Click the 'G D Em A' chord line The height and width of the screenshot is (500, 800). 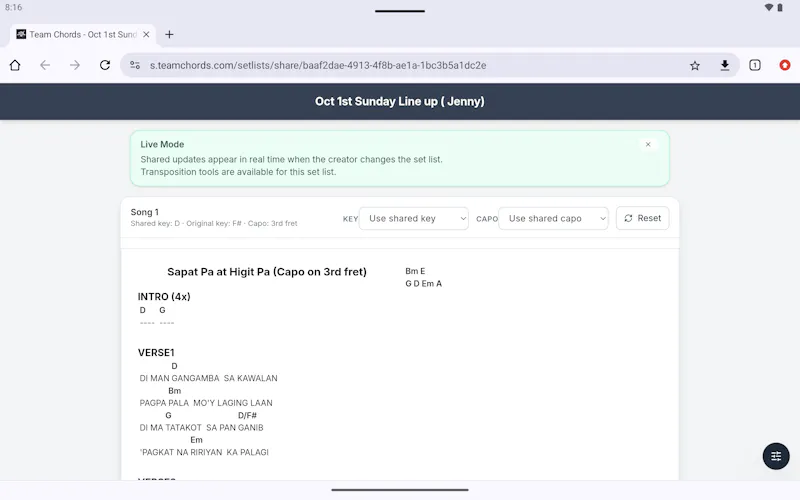[x=423, y=284]
